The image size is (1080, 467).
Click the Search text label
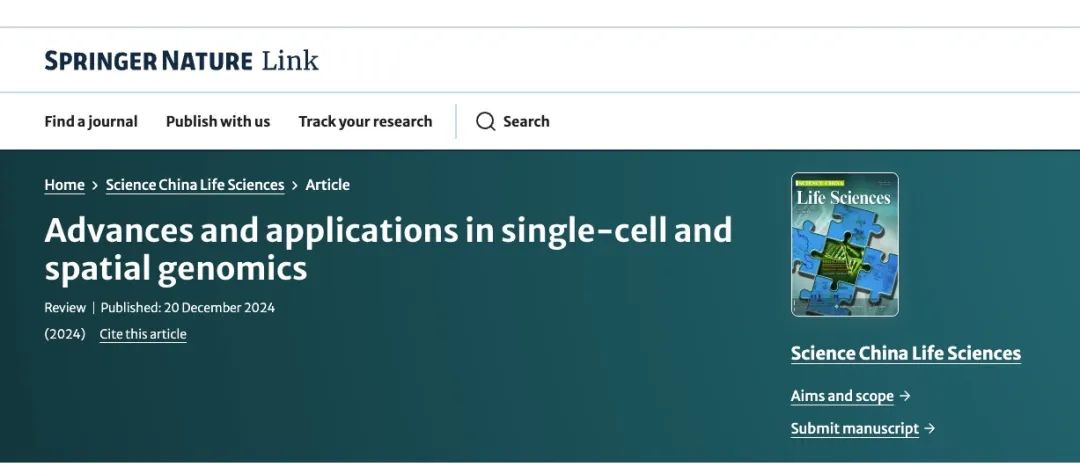coord(526,121)
